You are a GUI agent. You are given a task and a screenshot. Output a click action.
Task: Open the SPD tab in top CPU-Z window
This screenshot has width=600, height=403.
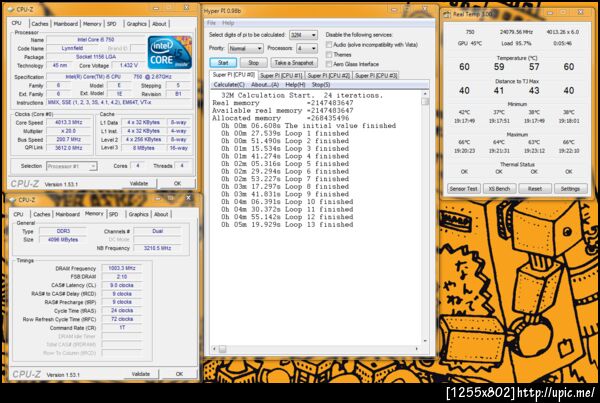point(112,24)
